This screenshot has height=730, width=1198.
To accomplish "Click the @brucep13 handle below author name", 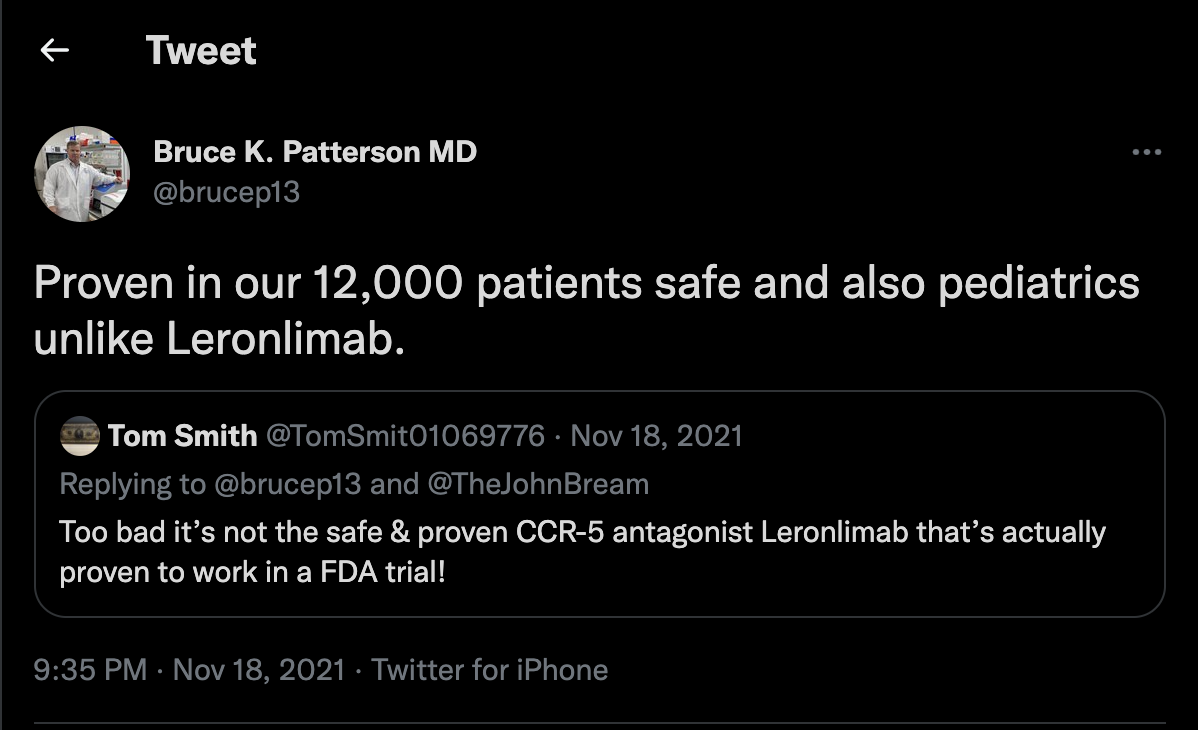I will click(226, 190).
